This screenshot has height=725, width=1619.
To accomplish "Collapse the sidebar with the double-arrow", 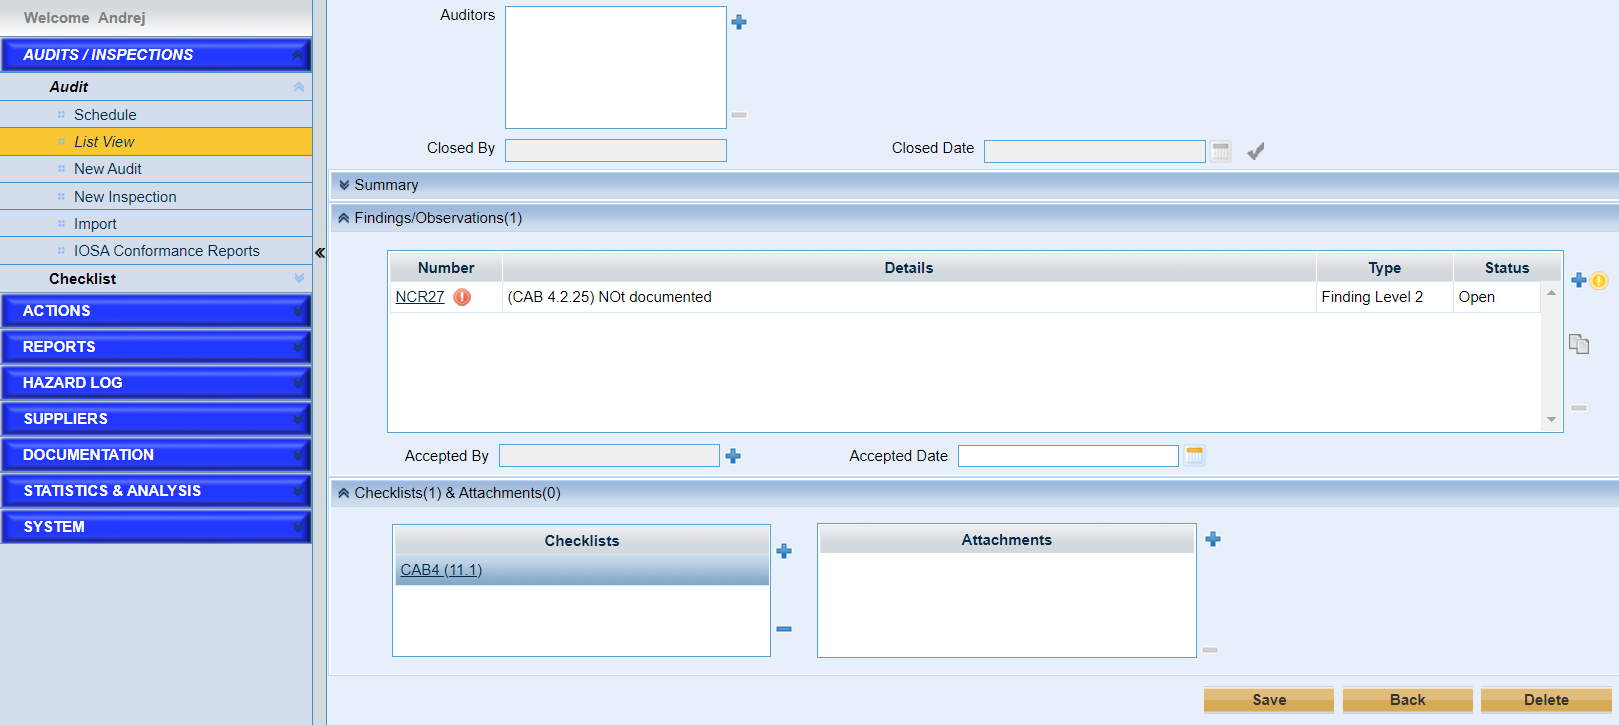I will [x=320, y=253].
